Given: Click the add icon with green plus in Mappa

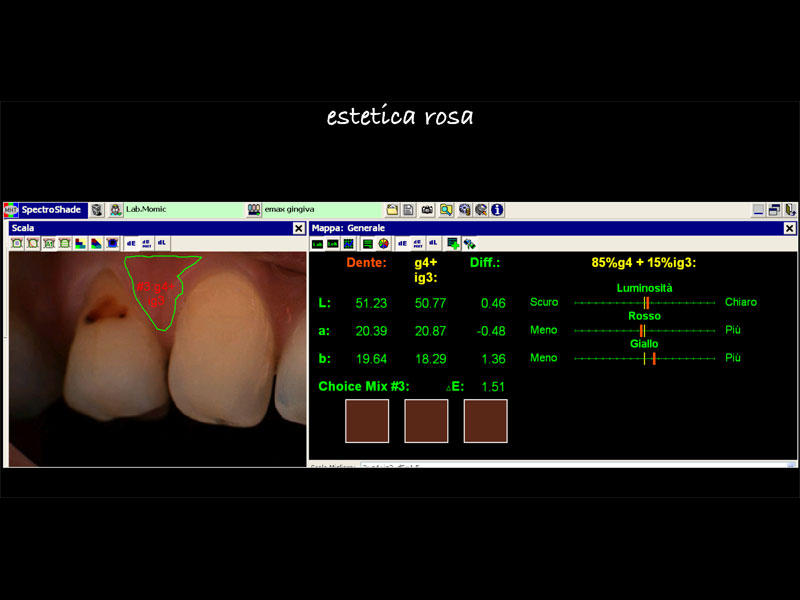Looking at the screenshot, I should pos(453,244).
